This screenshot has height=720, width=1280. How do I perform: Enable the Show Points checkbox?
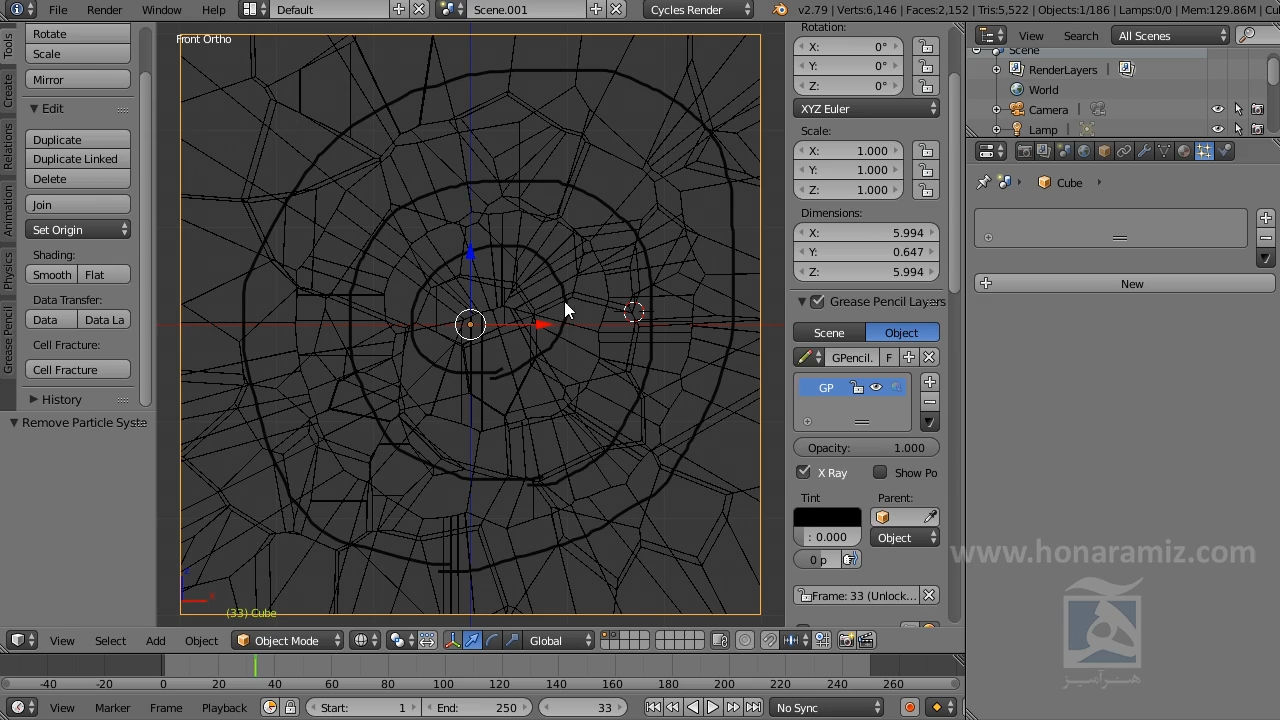pos(880,472)
